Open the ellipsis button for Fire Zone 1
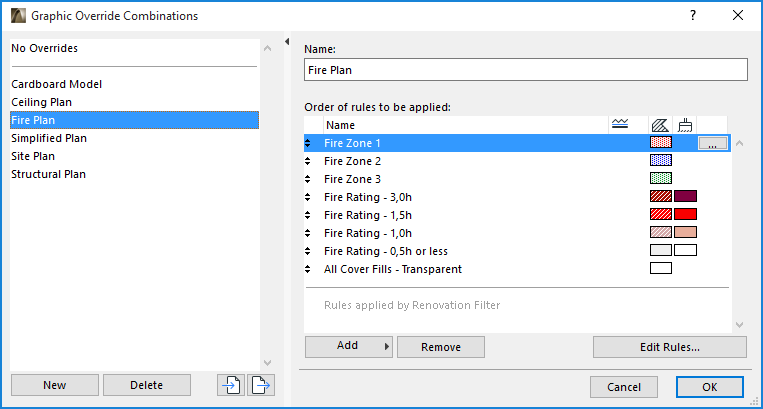This screenshot has width=763, height=409. (711, 144)
